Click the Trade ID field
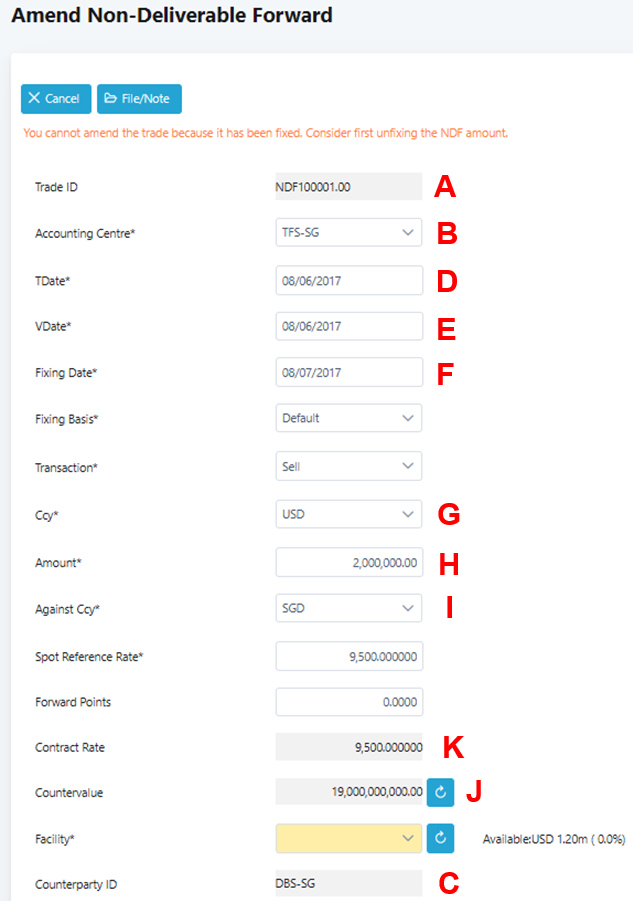 (x=348, y=186)
